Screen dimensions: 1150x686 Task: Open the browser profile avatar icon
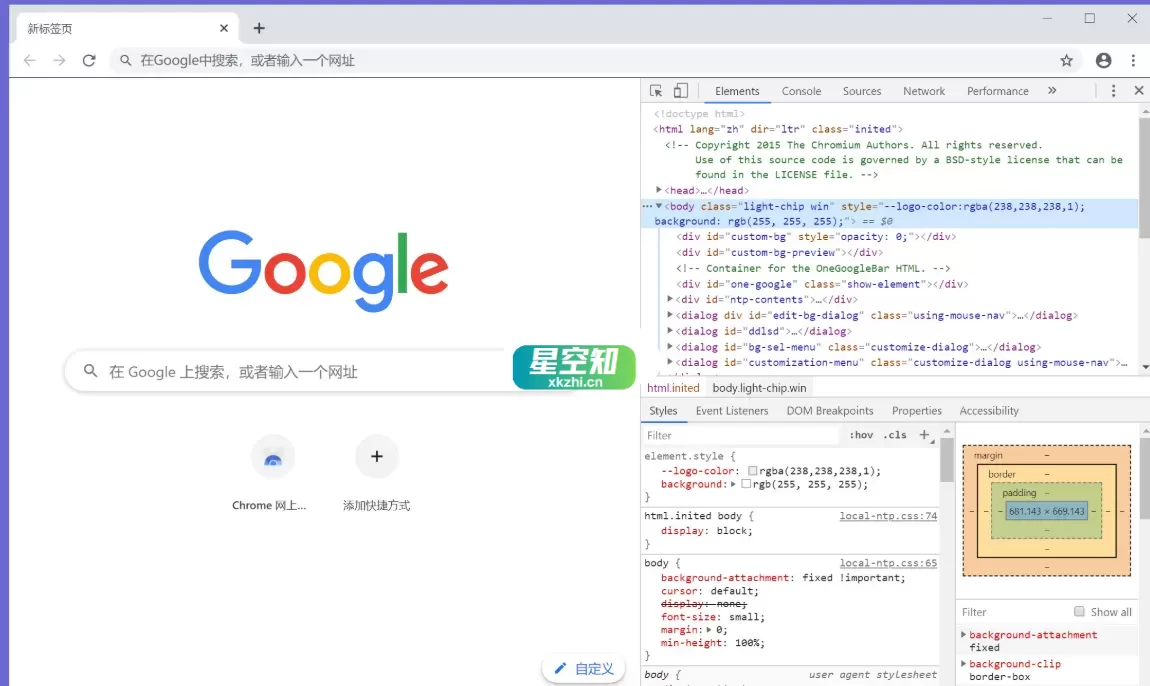[1103, 60]
